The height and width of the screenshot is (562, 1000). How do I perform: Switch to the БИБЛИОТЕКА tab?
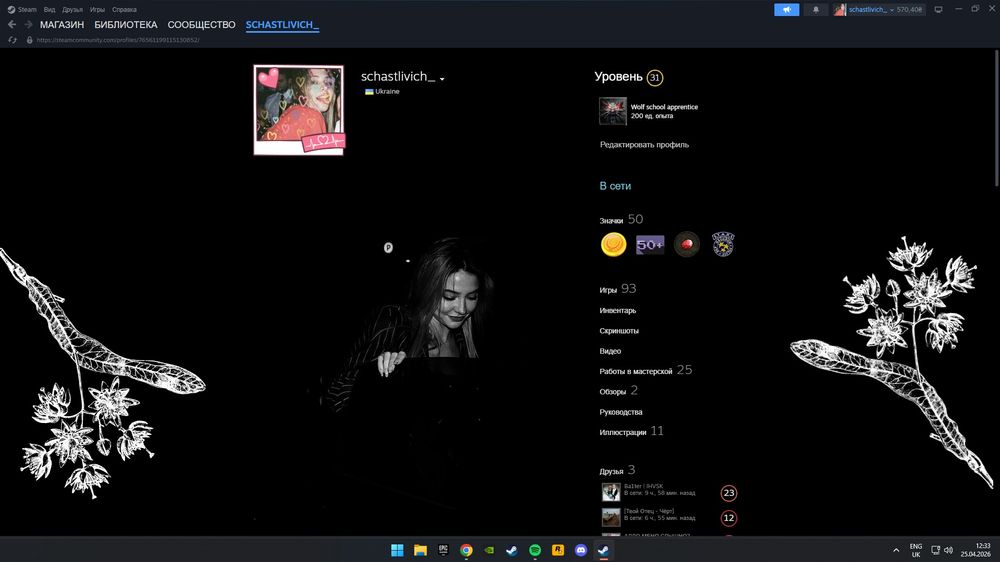[126, 24]
